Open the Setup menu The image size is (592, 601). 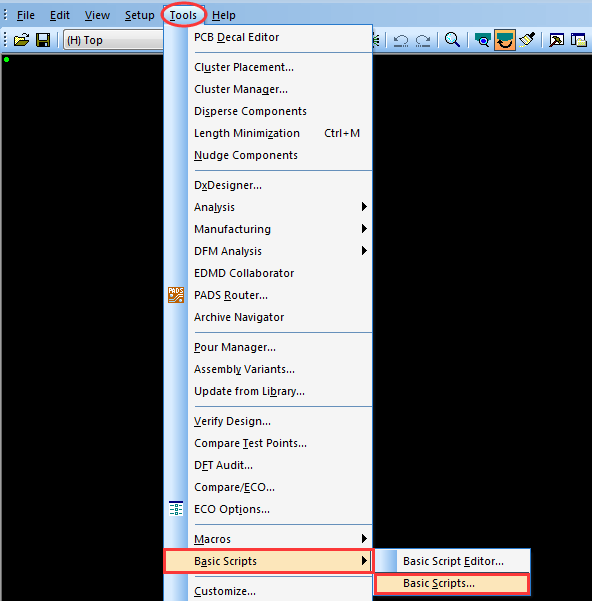(139, 15)
